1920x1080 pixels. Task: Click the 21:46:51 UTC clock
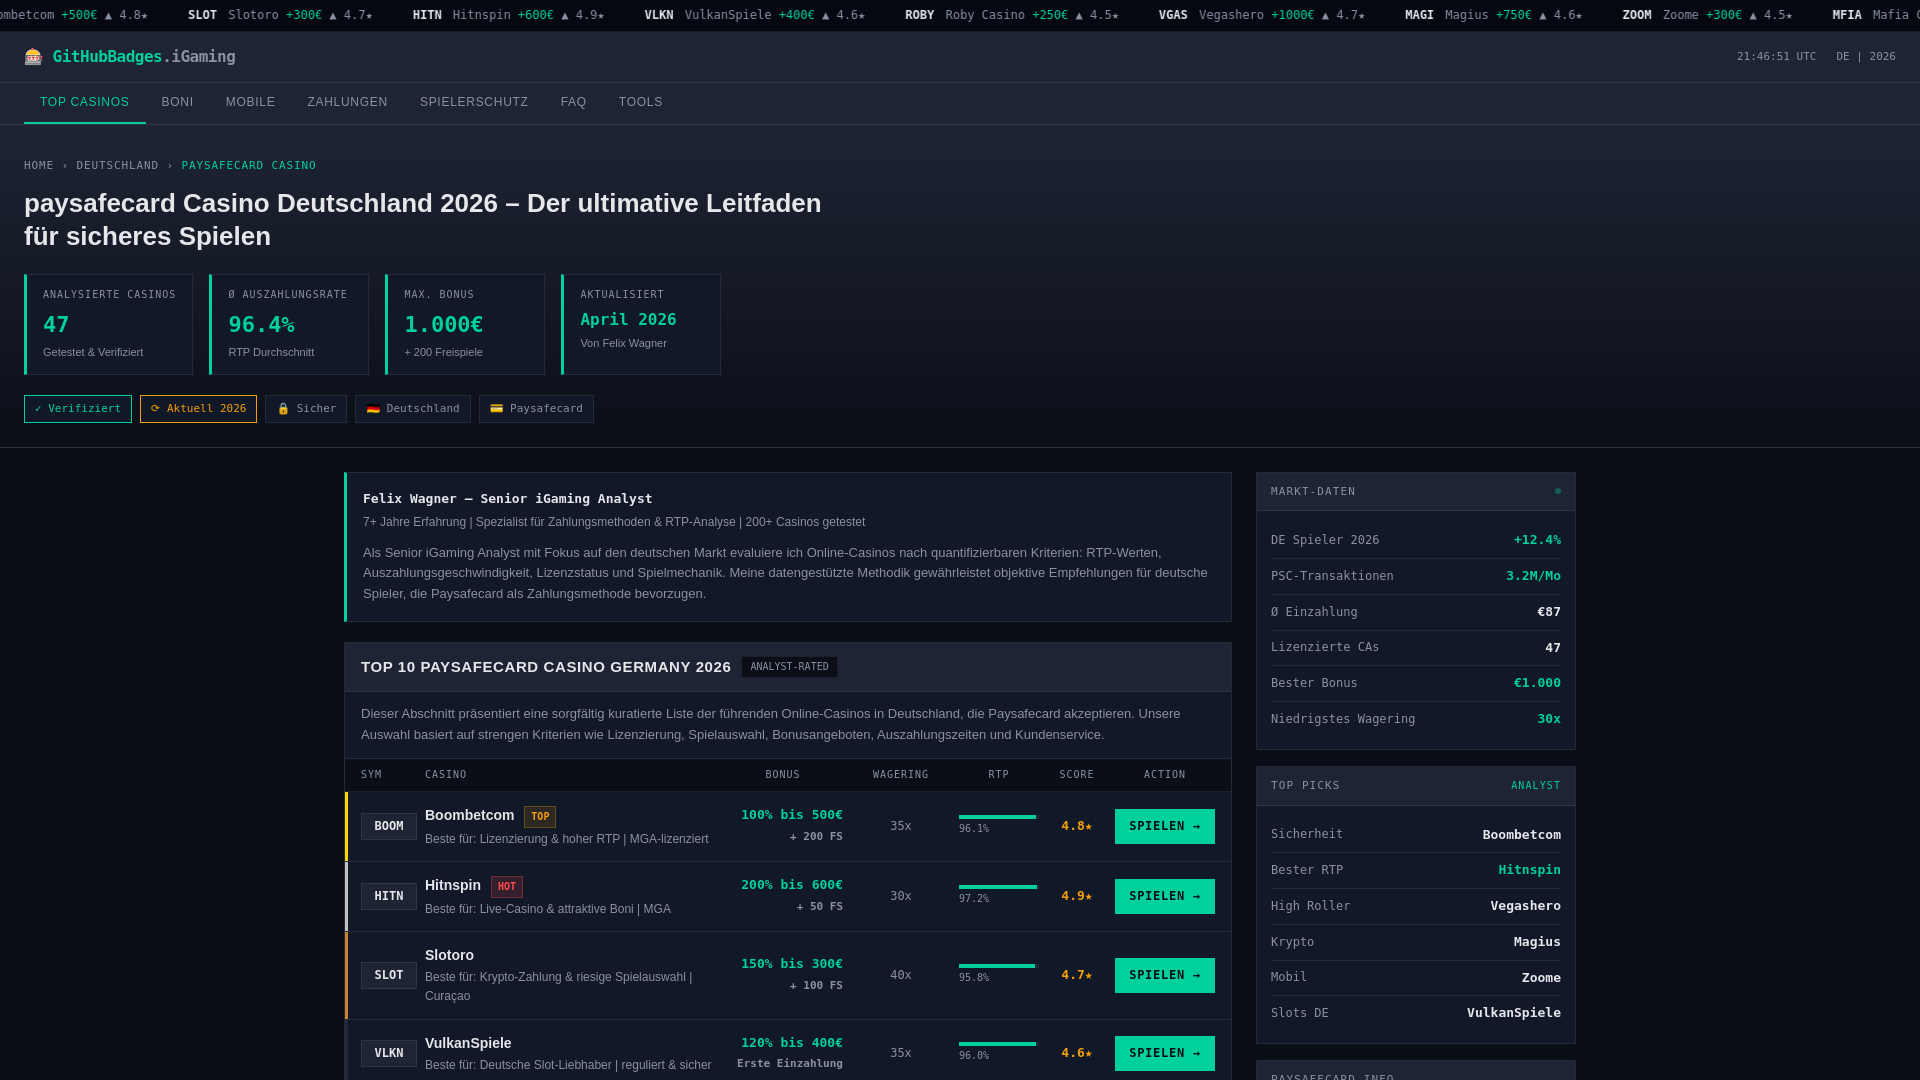[x=1776, y=57]
